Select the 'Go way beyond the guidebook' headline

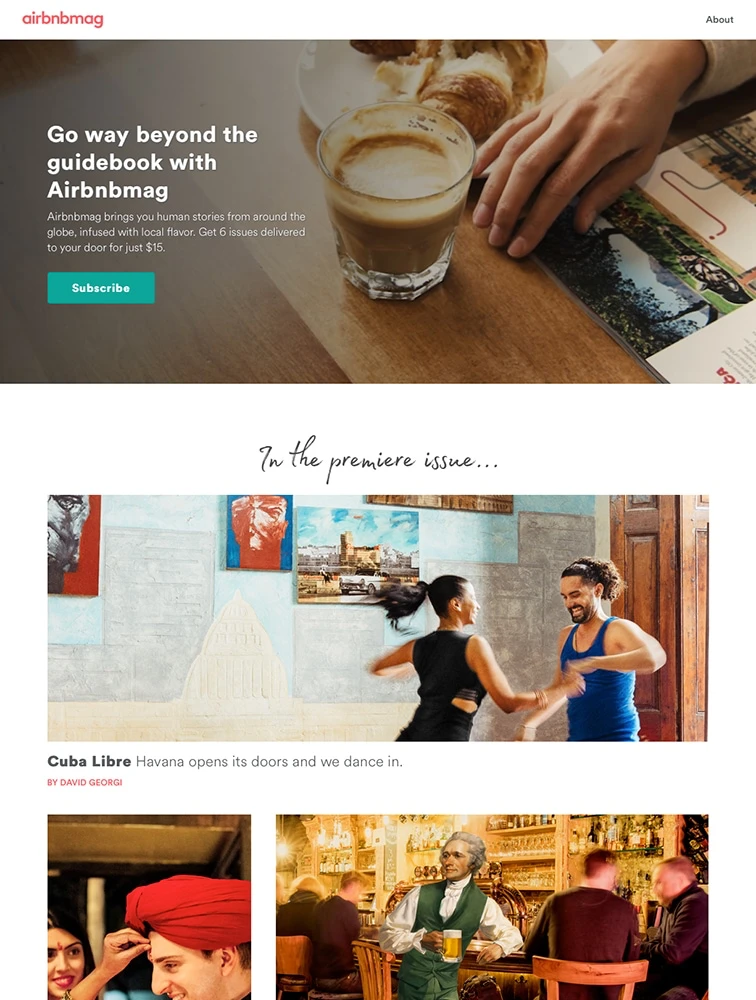pyautogui.click(x=152, y=162)
